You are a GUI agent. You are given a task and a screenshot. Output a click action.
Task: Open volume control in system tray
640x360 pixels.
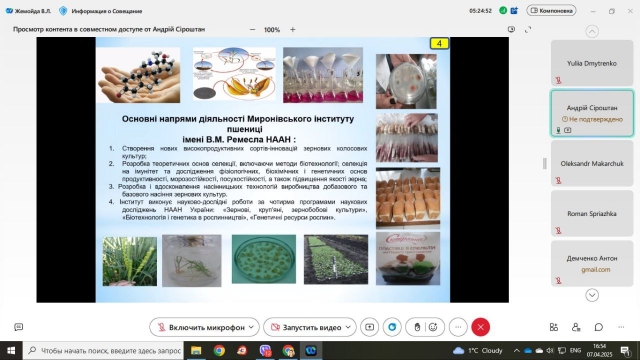pyautogui.click(x=550, y=351)
